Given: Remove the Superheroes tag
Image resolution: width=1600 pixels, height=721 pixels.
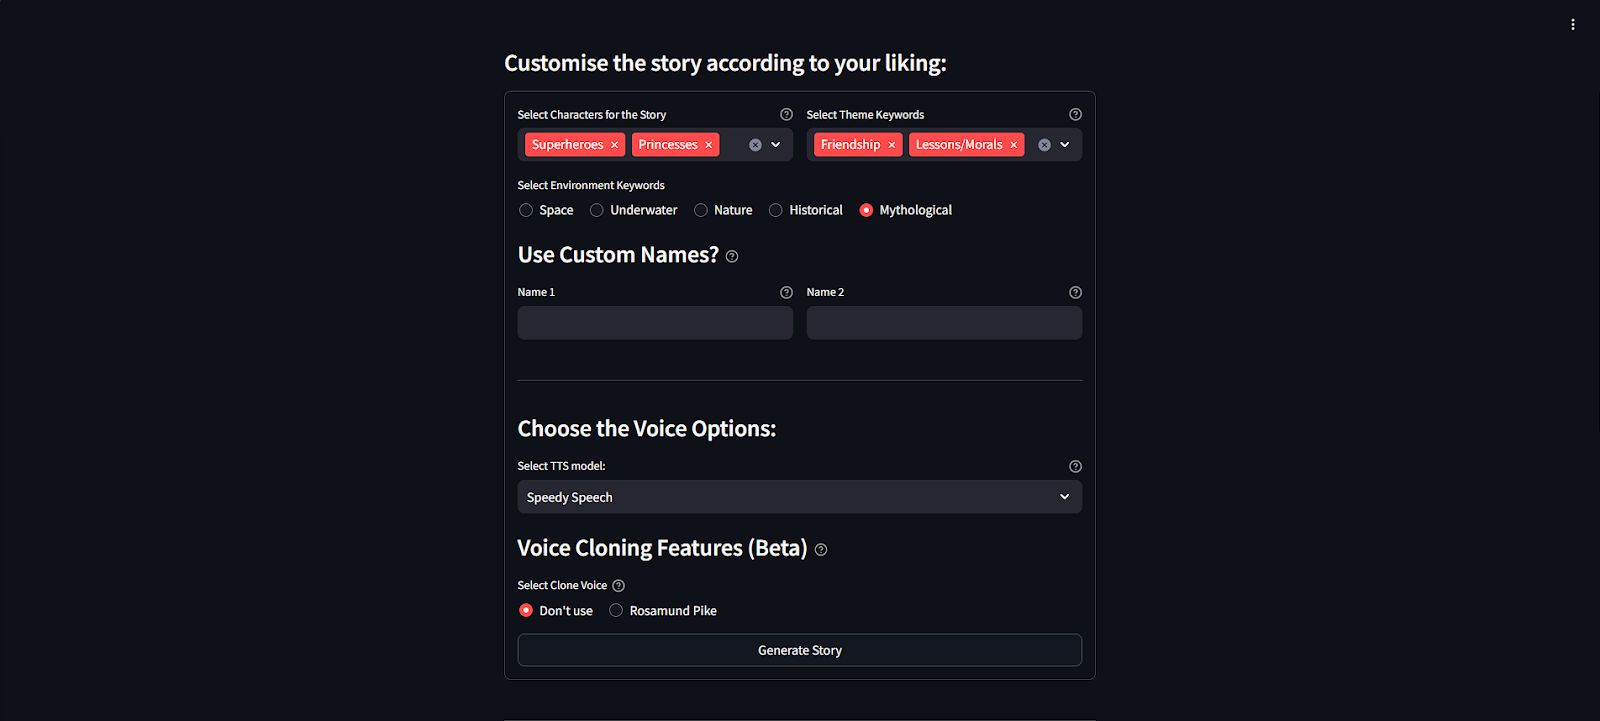Looking at the screenshot, I should tap(614, 145).
